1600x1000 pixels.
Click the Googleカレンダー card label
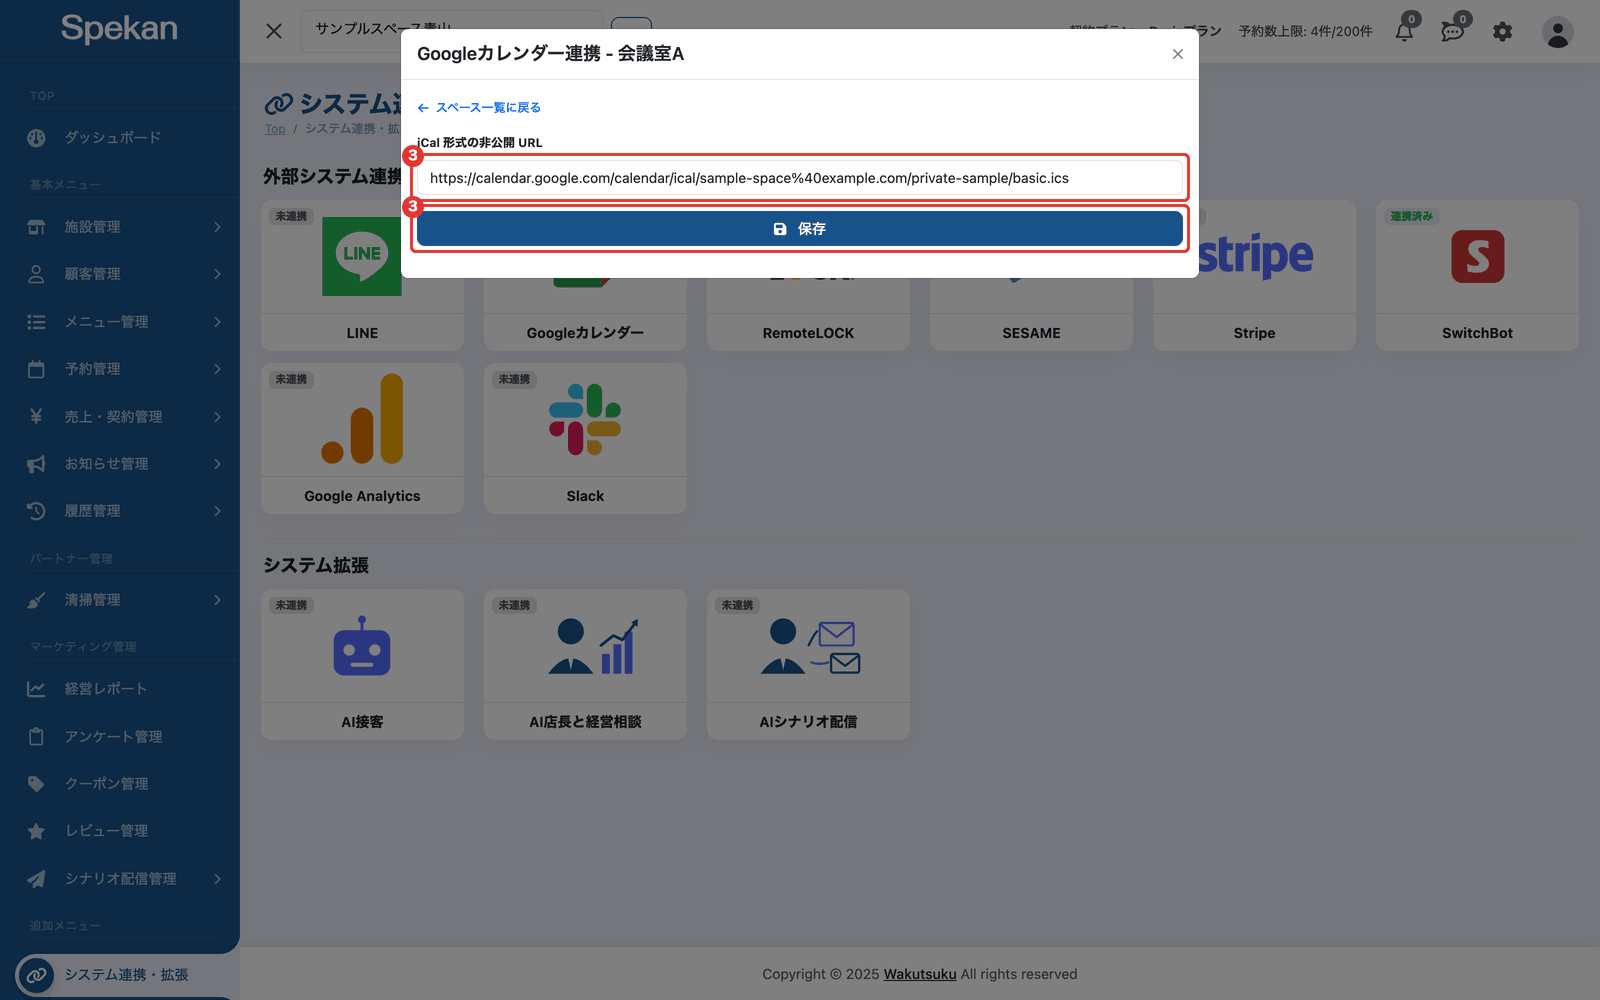[x=585, y=333]
